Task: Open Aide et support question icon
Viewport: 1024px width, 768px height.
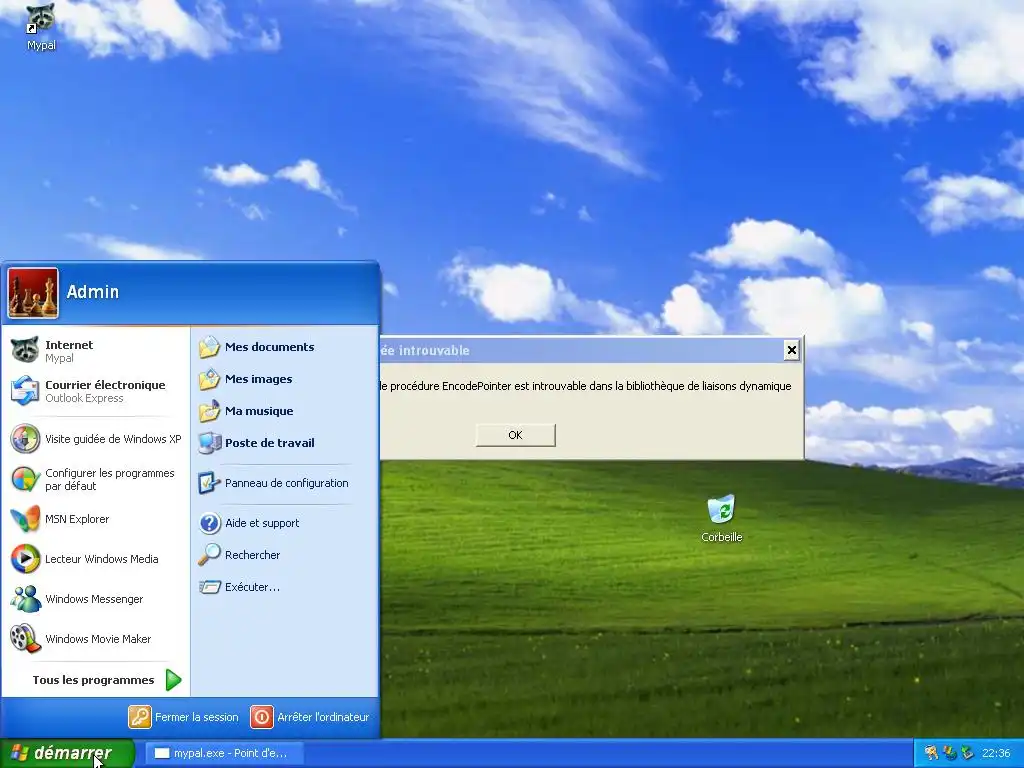Action: [209, 523]
